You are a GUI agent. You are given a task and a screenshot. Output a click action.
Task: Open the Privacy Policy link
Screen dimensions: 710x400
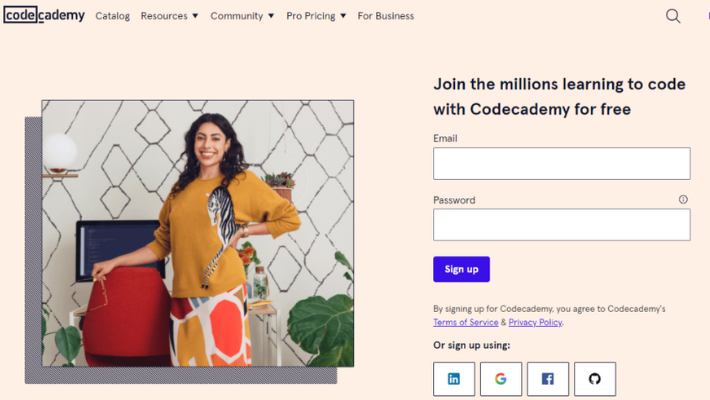535,322
